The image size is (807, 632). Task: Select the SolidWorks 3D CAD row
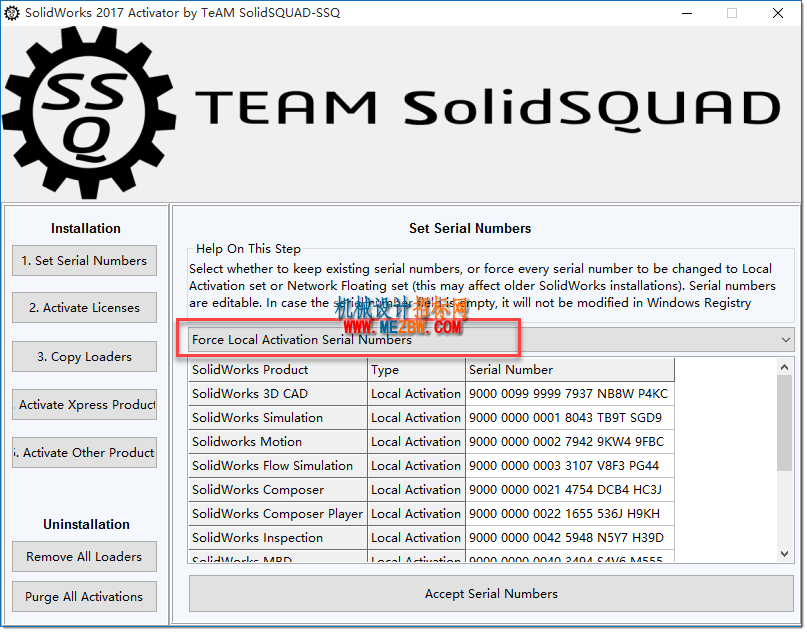(431, 394)
